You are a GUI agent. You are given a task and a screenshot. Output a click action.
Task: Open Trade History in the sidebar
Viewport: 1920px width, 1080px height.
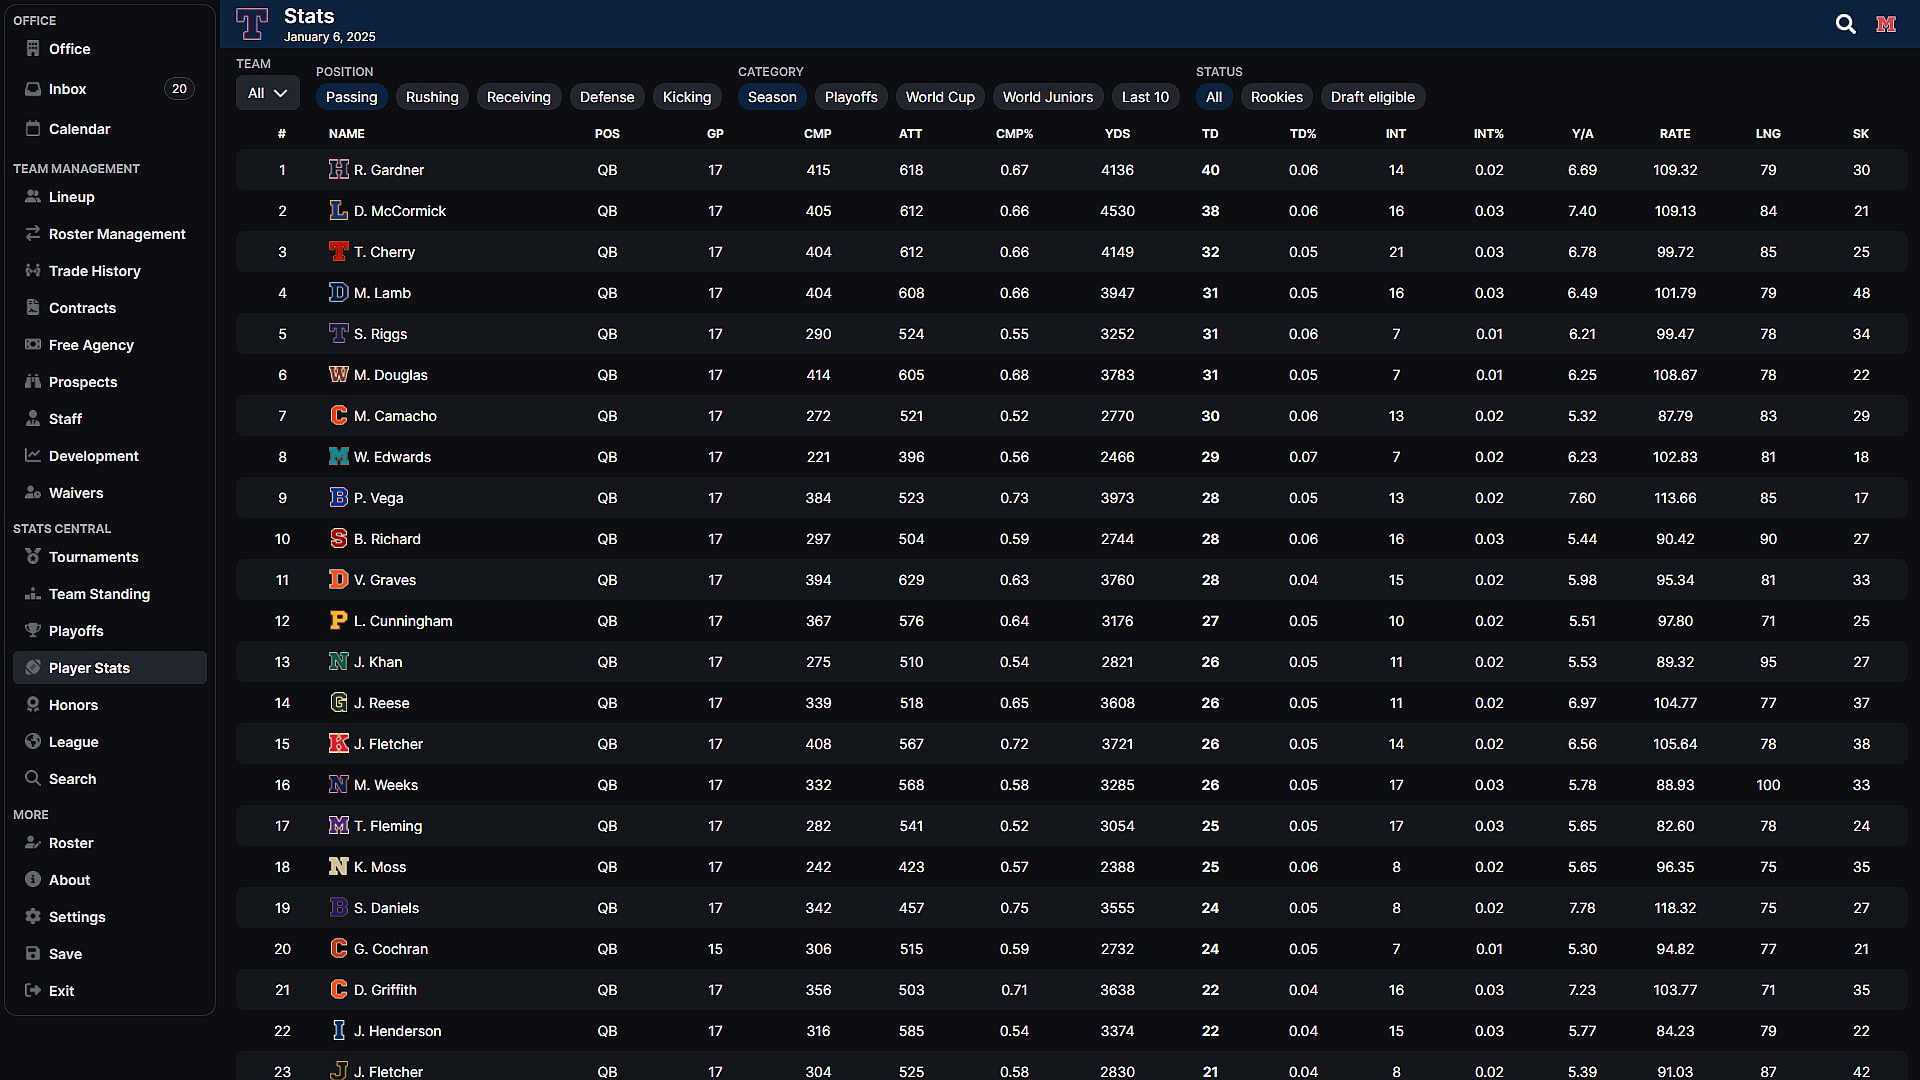coord(94,271)
